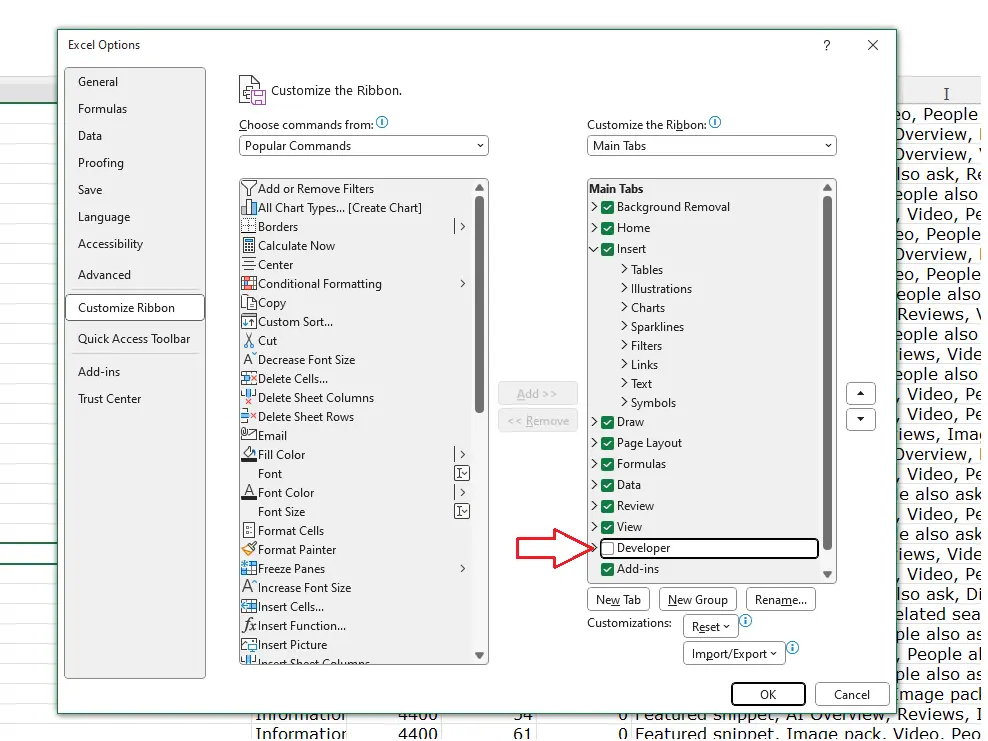Select the Cut scissors icon
This screenshot has width=988, height=741.
250,341
